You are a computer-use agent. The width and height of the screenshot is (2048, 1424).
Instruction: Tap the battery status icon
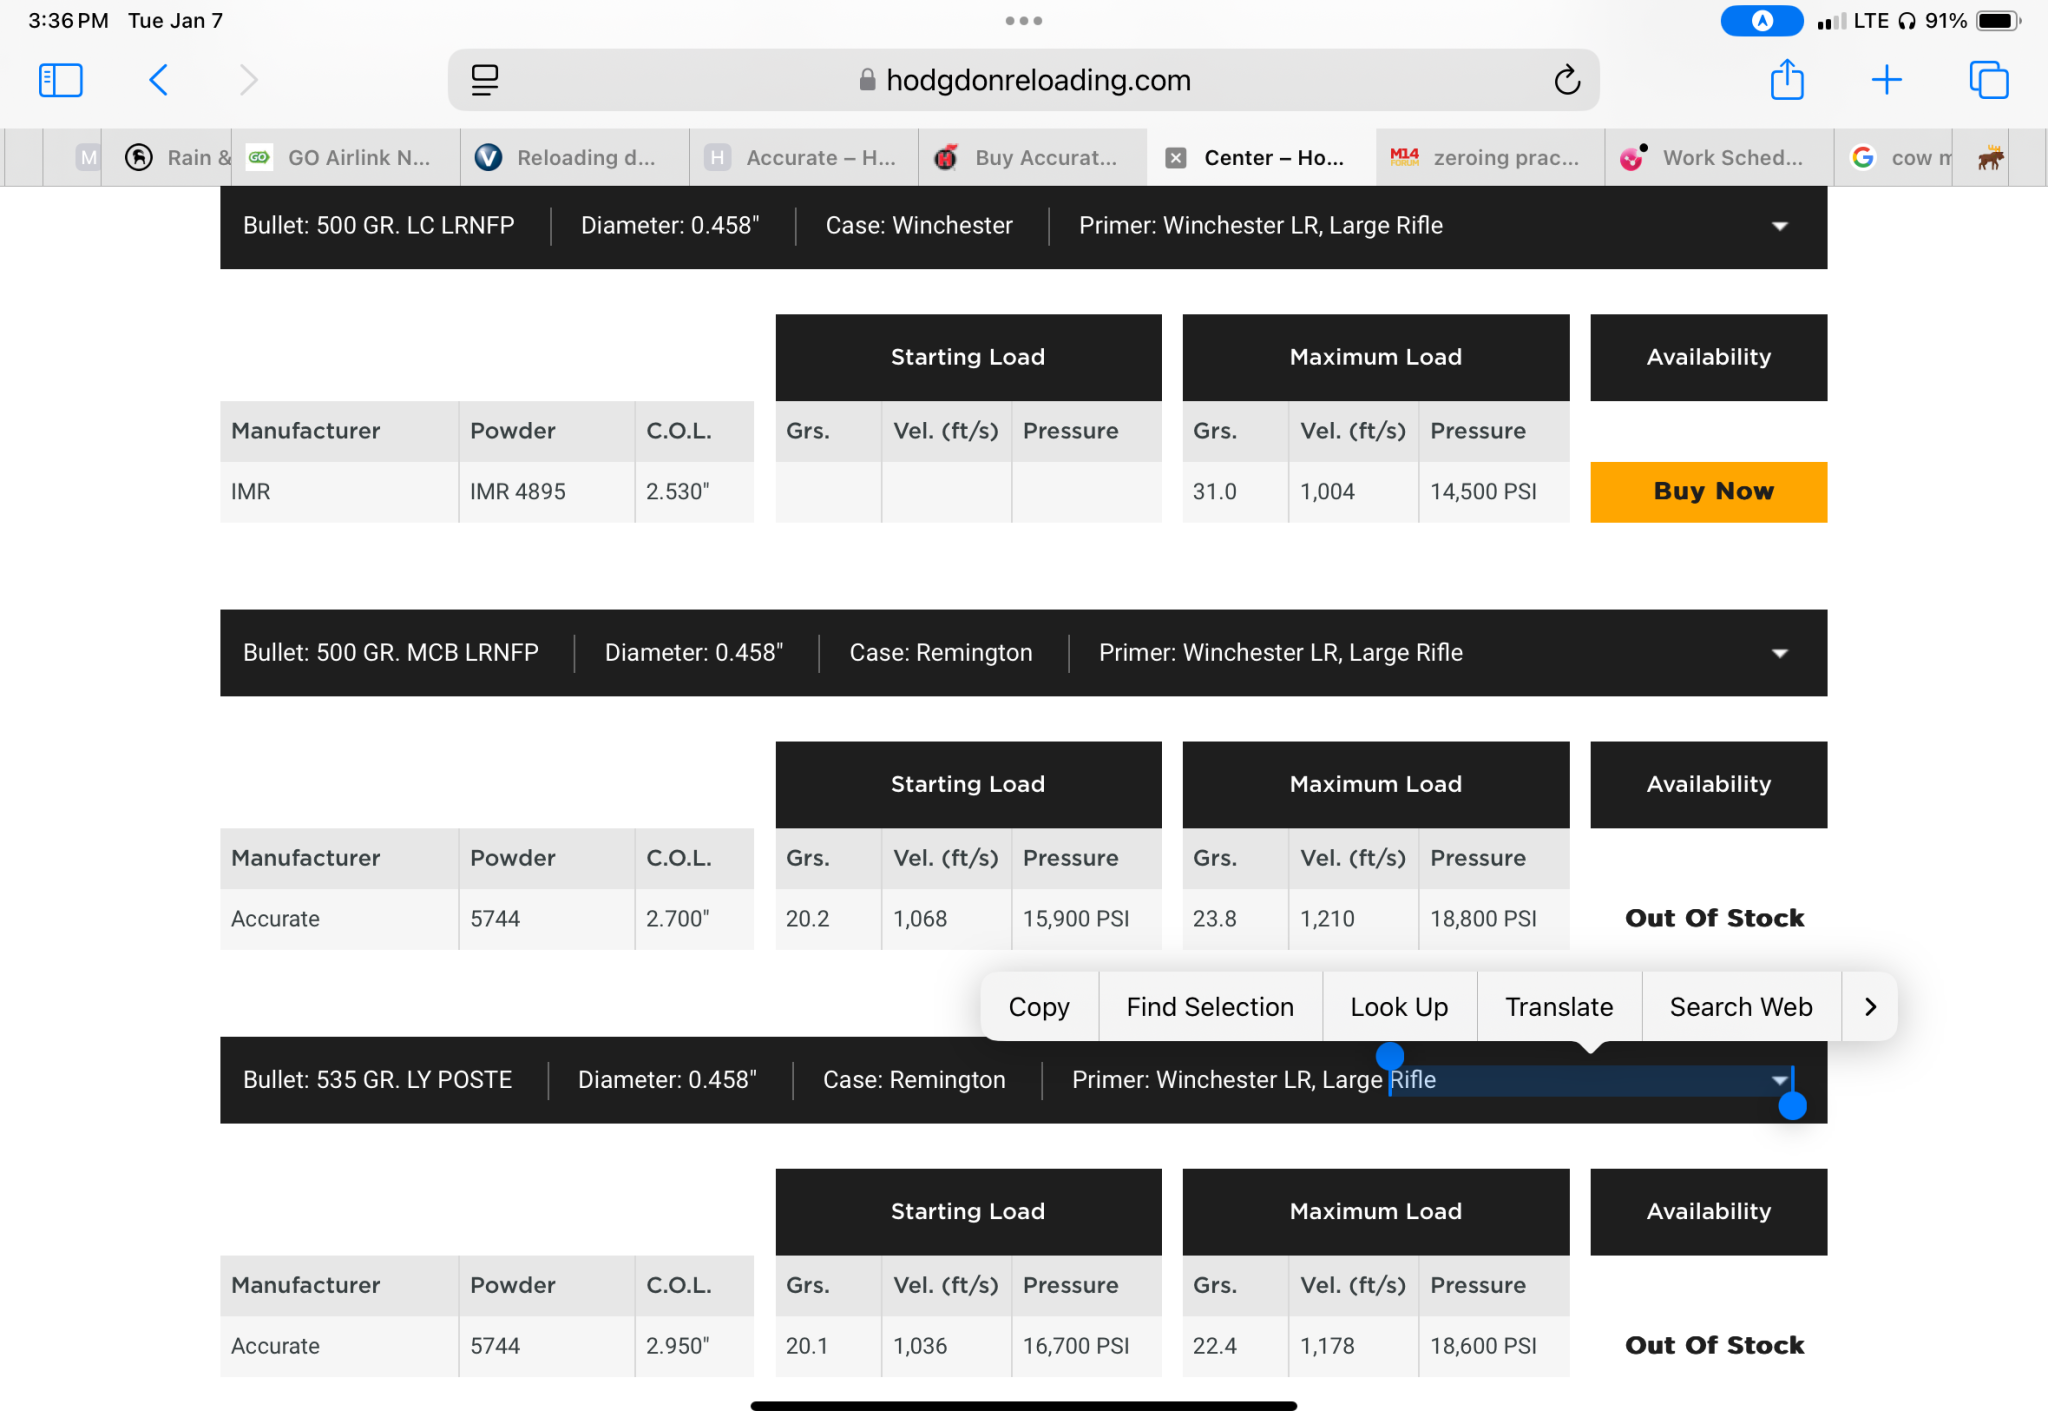(1998, 20)
